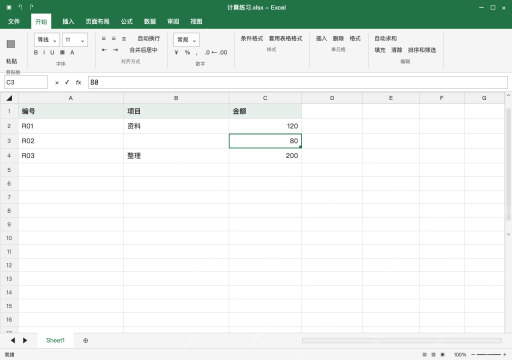Toggle 自动换行 wrap text
Image resolution: width=512 pixels, height=360 pixels.
pyautogui.click(x=149, y=39)
